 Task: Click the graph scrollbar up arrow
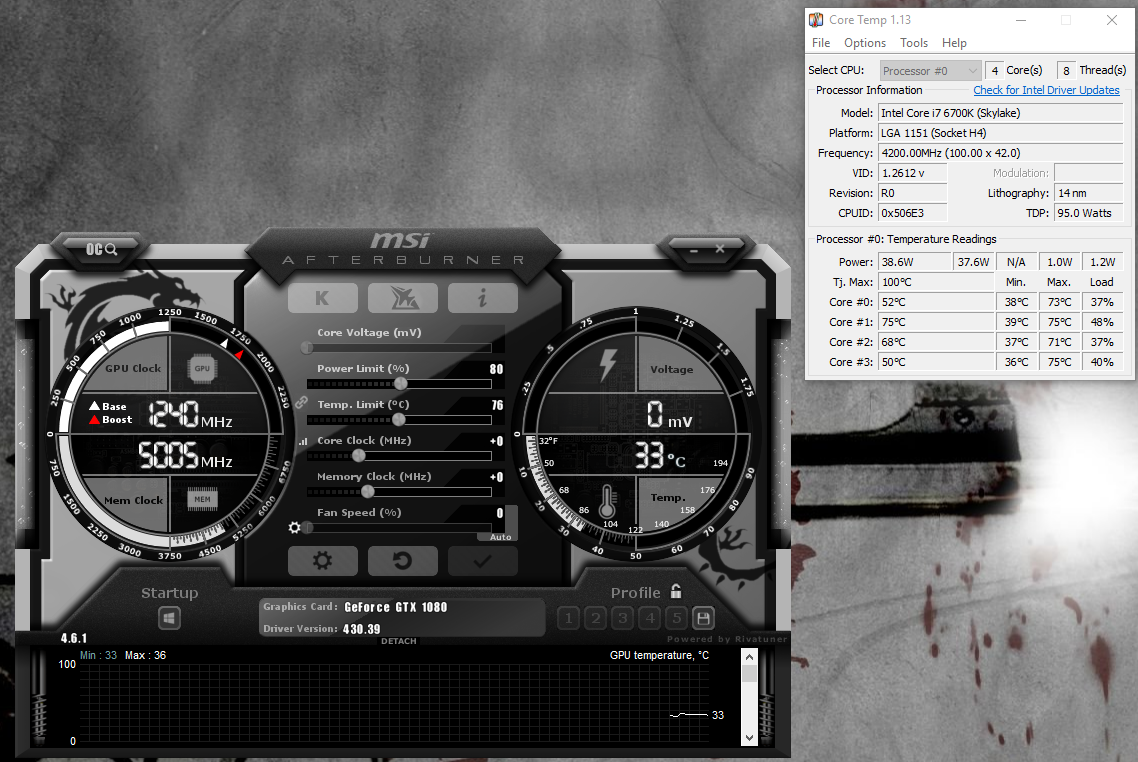(x=749, y=656)
